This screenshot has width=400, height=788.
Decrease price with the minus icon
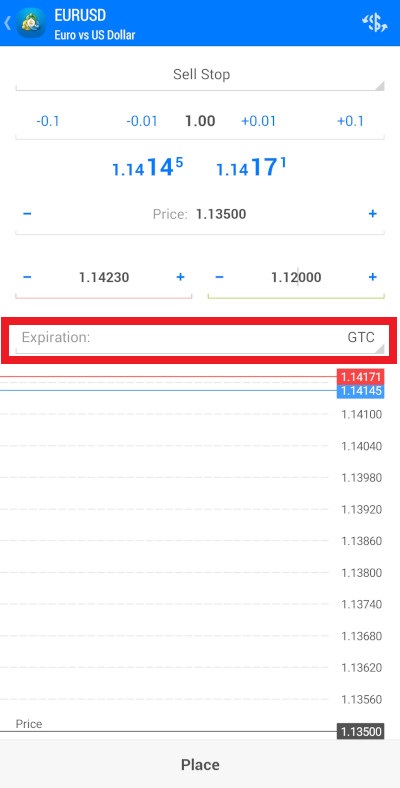click(x=27, y=214)
